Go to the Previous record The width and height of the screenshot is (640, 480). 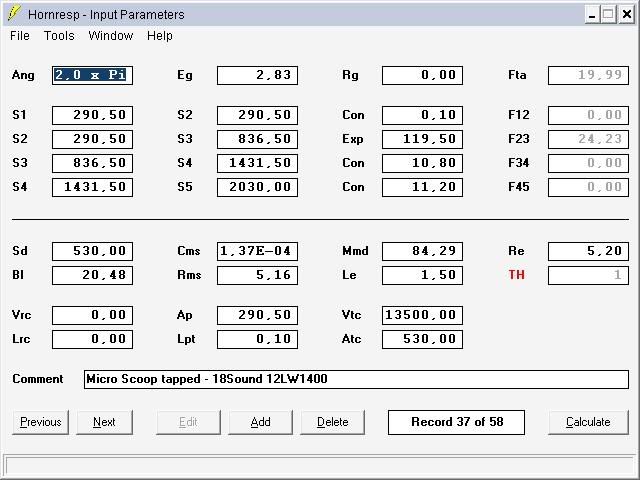coord(40,422)
